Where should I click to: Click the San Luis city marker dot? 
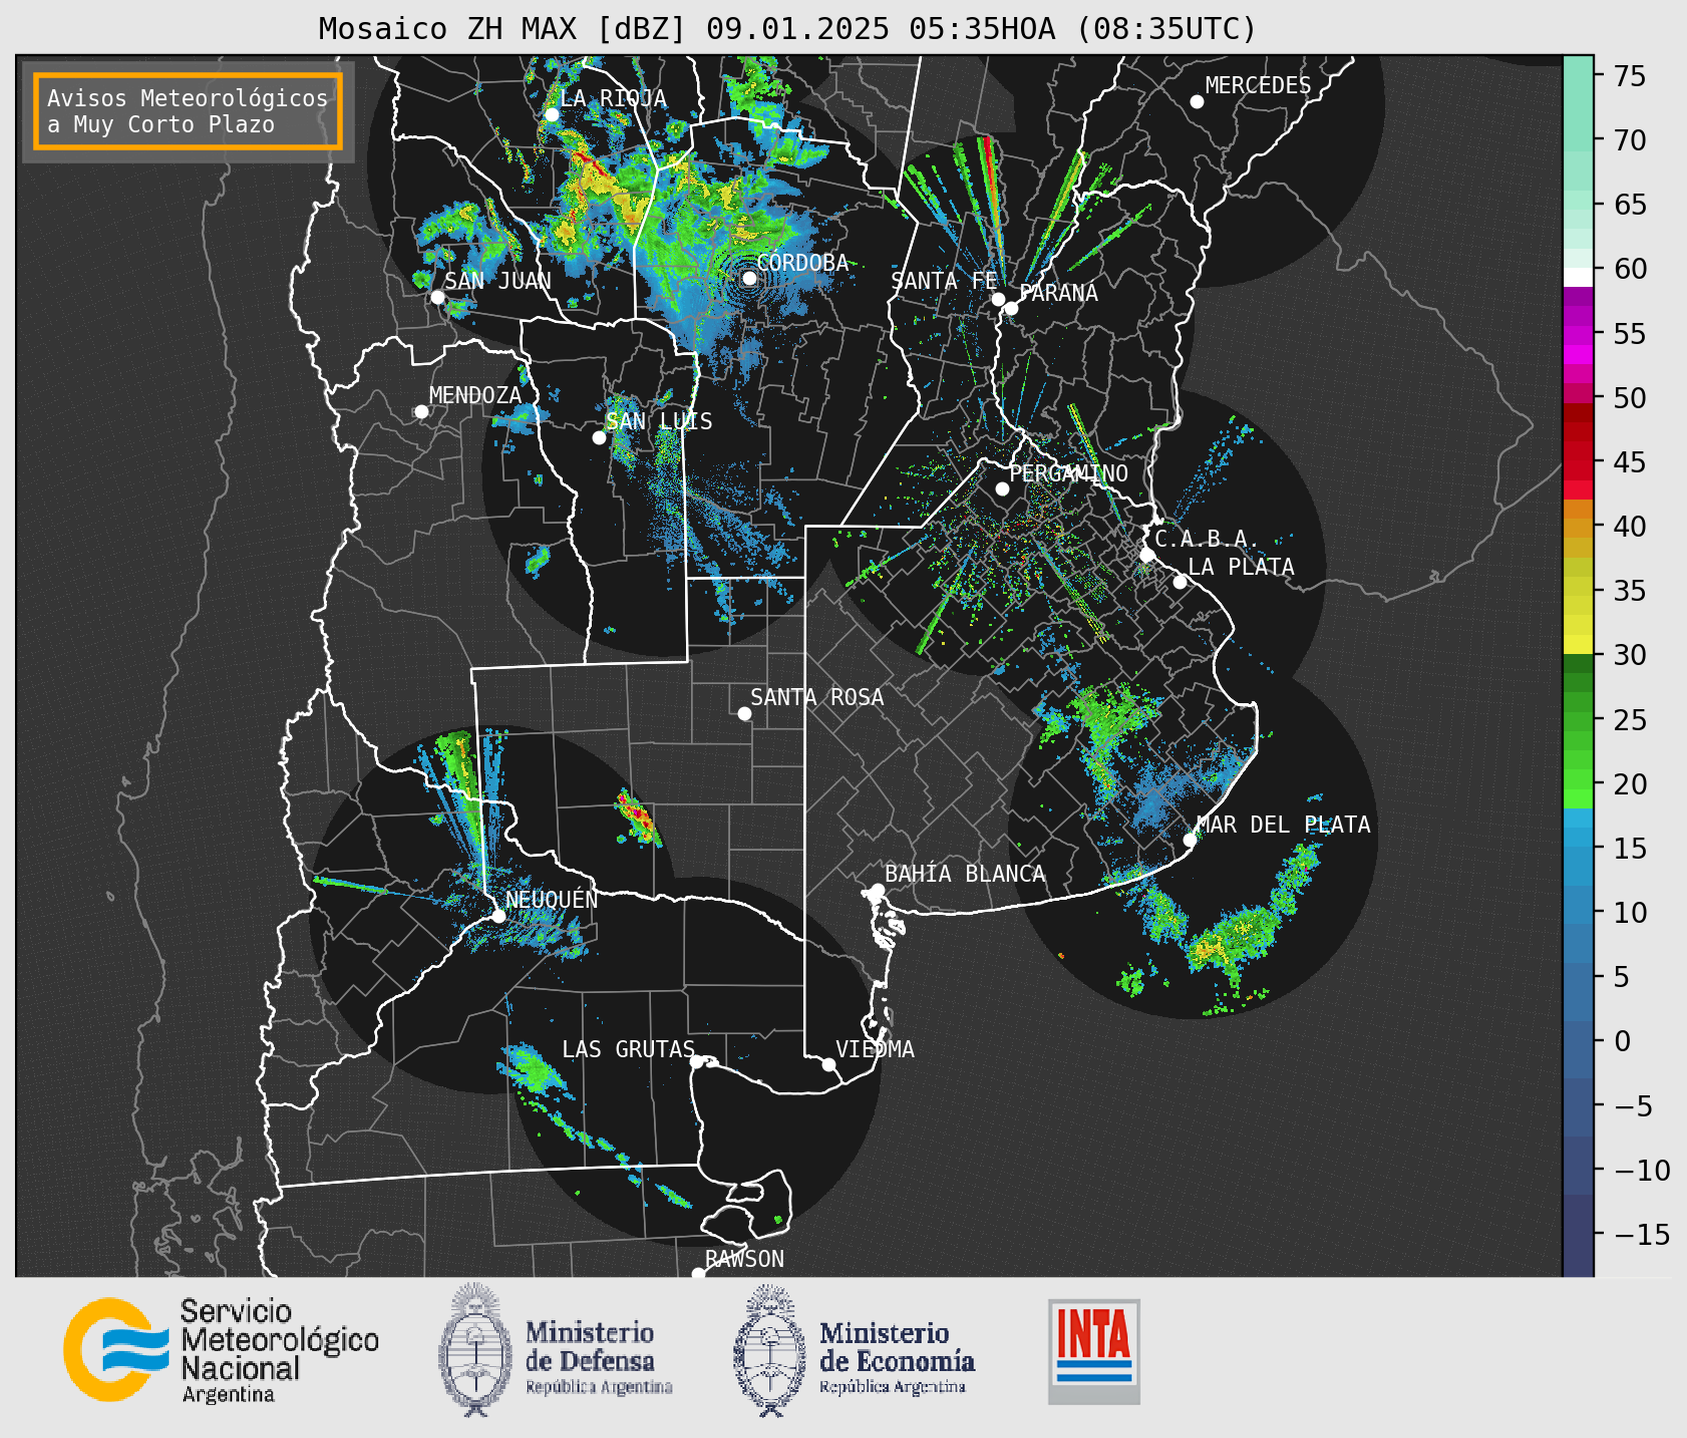(x=599, y=438)
